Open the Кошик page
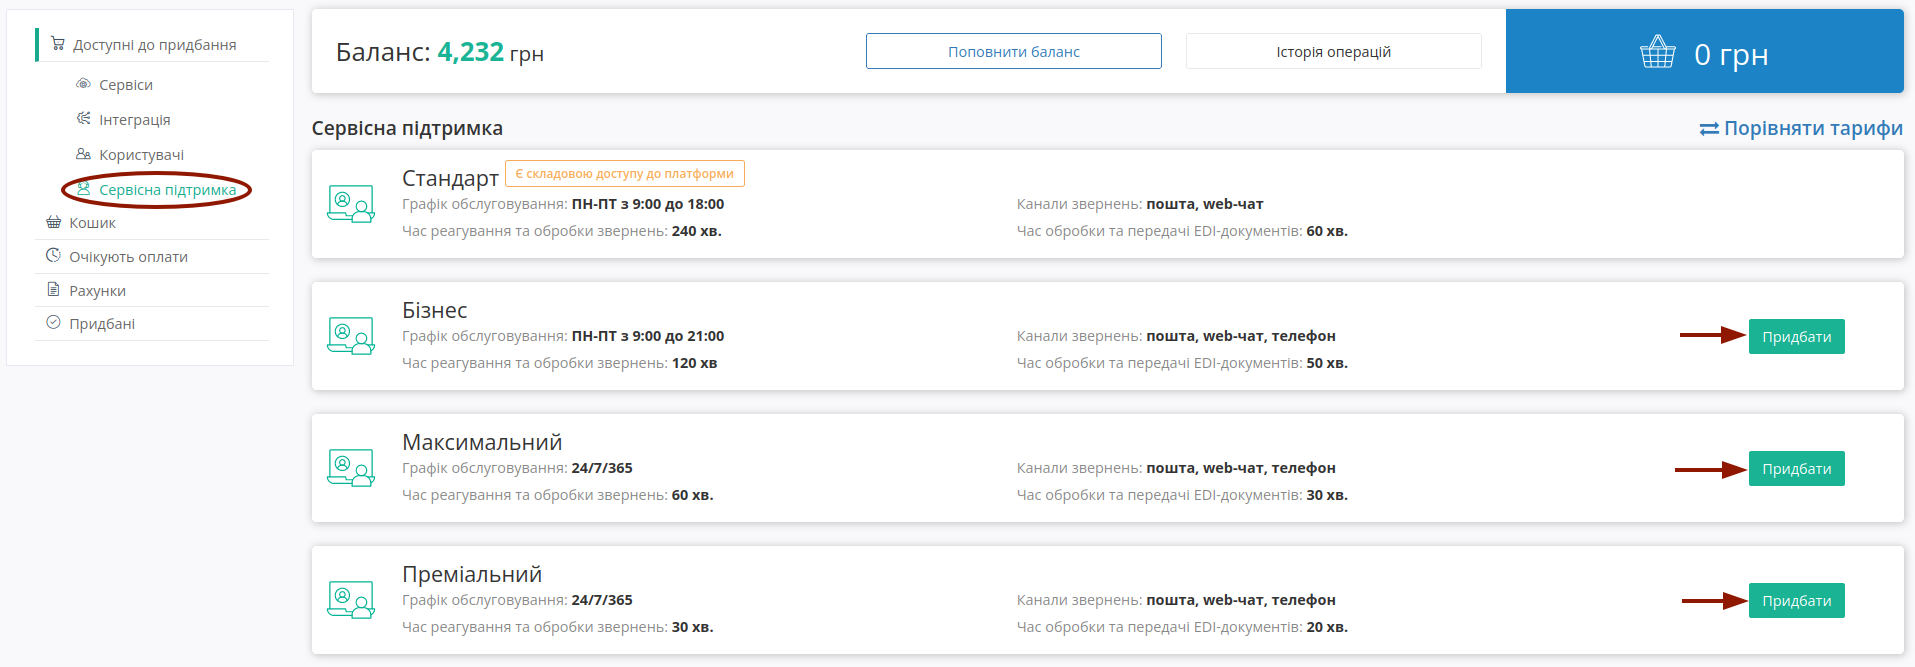This screenshot has width=1915, height=667. click(x=92, y=223)
